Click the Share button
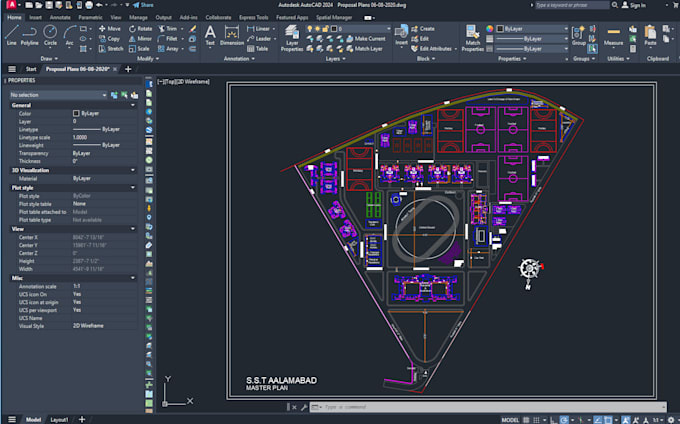 pyautogui.click(x=143, y=5)
